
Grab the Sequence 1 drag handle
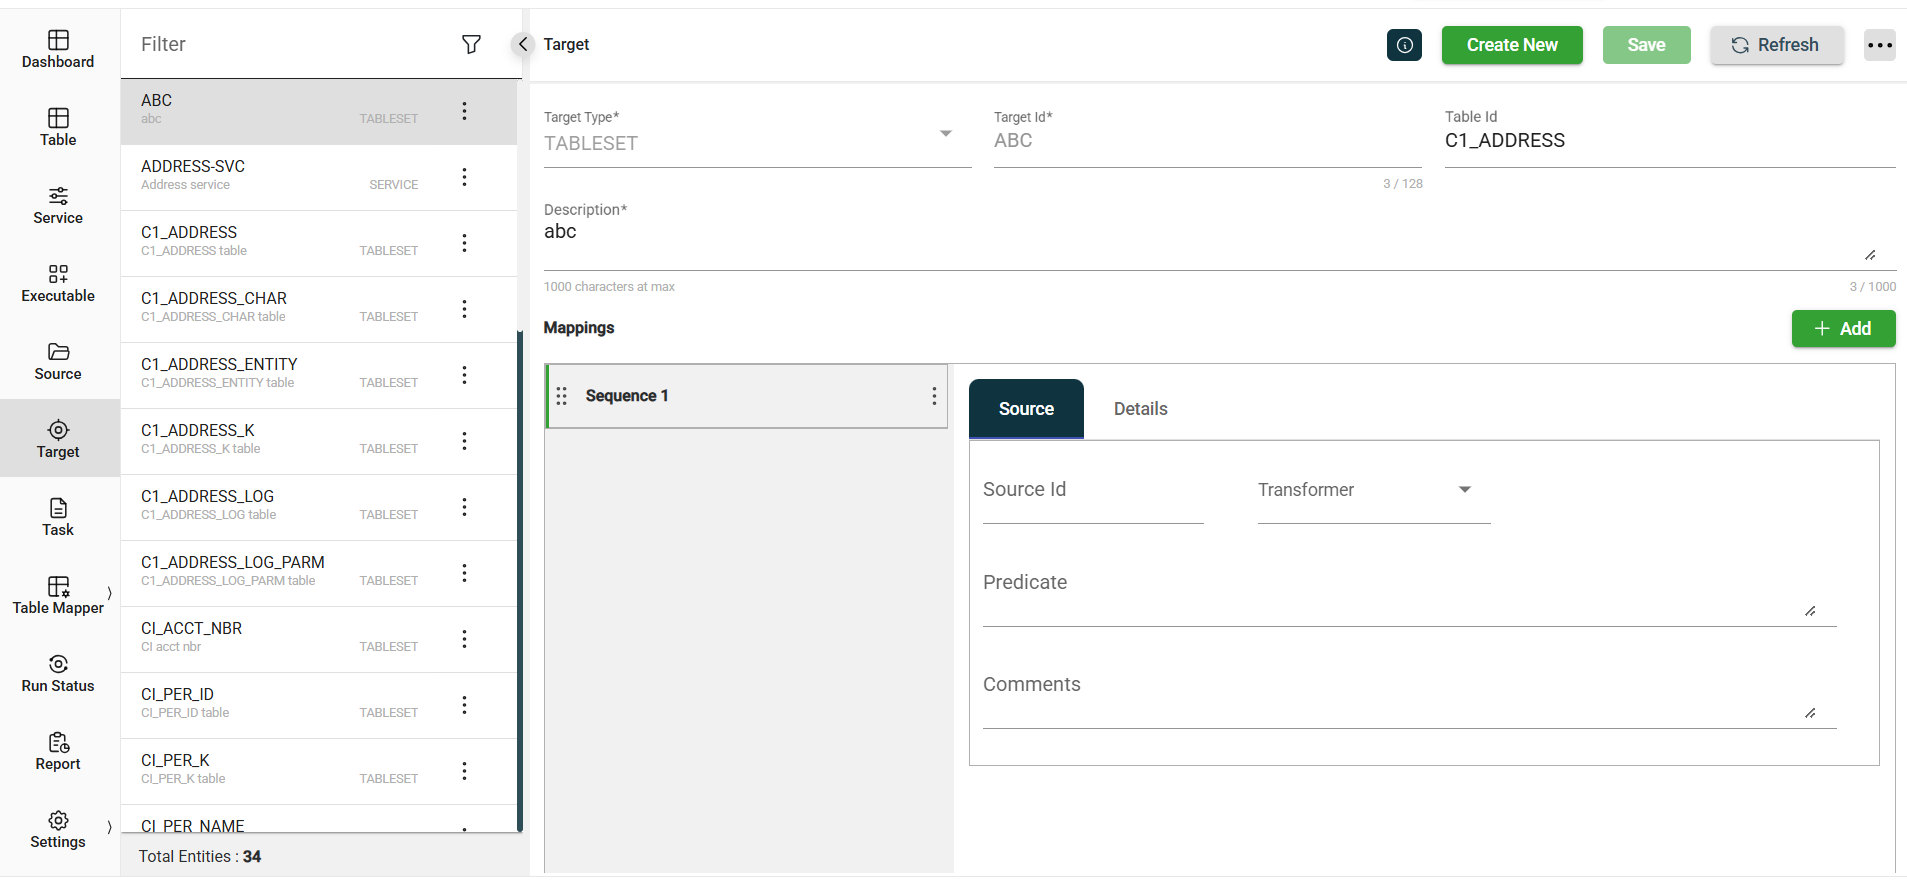(x=562, y=396)
